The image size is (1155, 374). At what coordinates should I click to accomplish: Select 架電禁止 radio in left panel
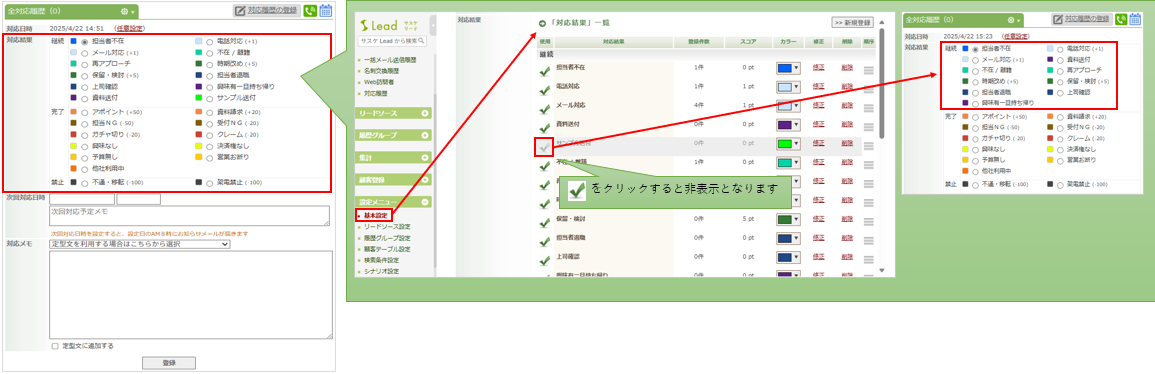coord(210,183)
